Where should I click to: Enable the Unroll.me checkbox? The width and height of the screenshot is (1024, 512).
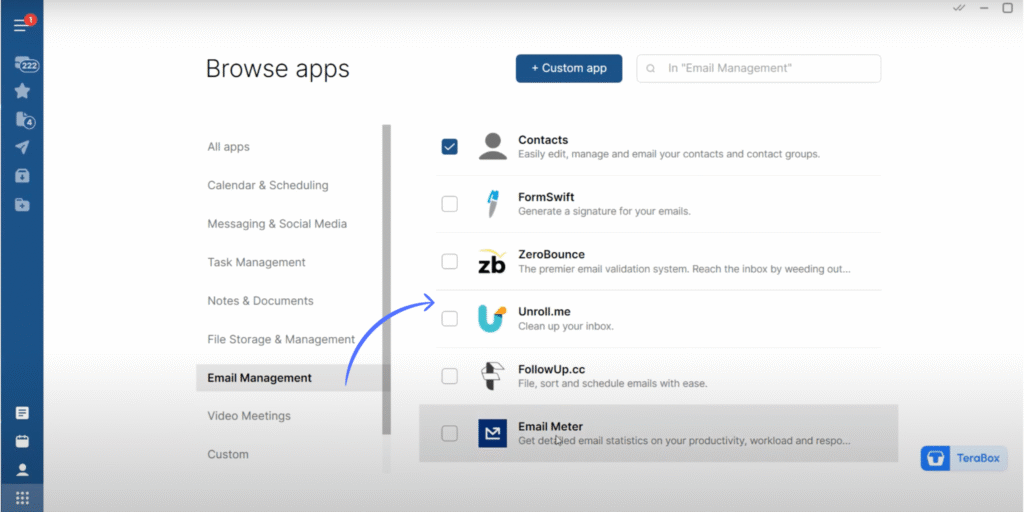click(449, 319)
